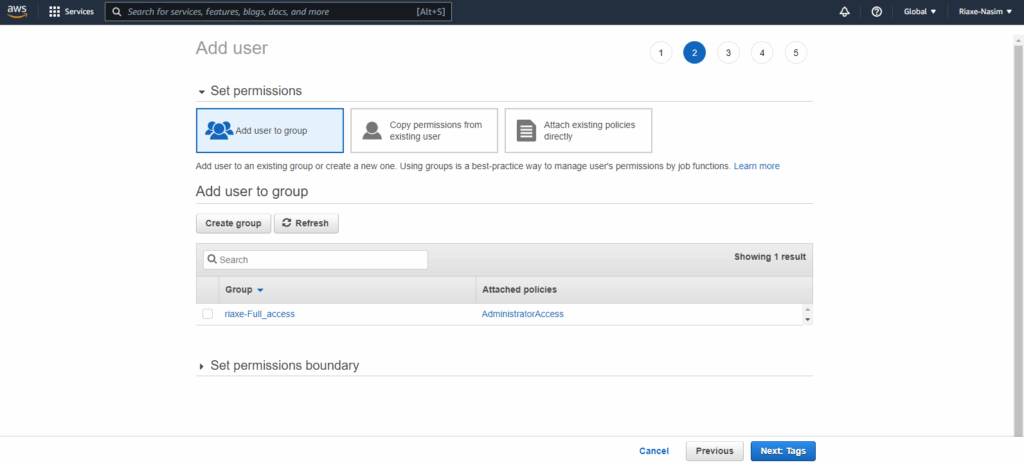Image resolution: width=1024 pixels, height=465 pixels.
Task: Check the riaxe-Full_access group checkbox
Action: 208,314
